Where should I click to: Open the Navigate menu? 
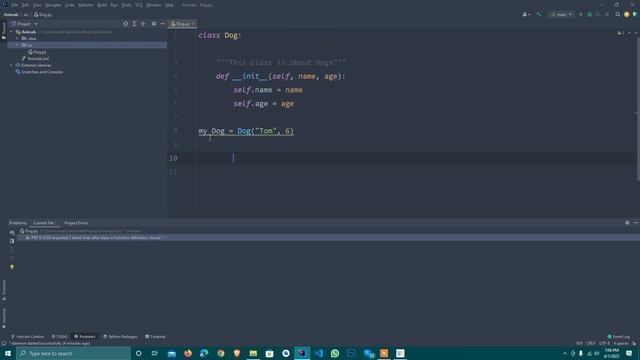click(53, 5)
